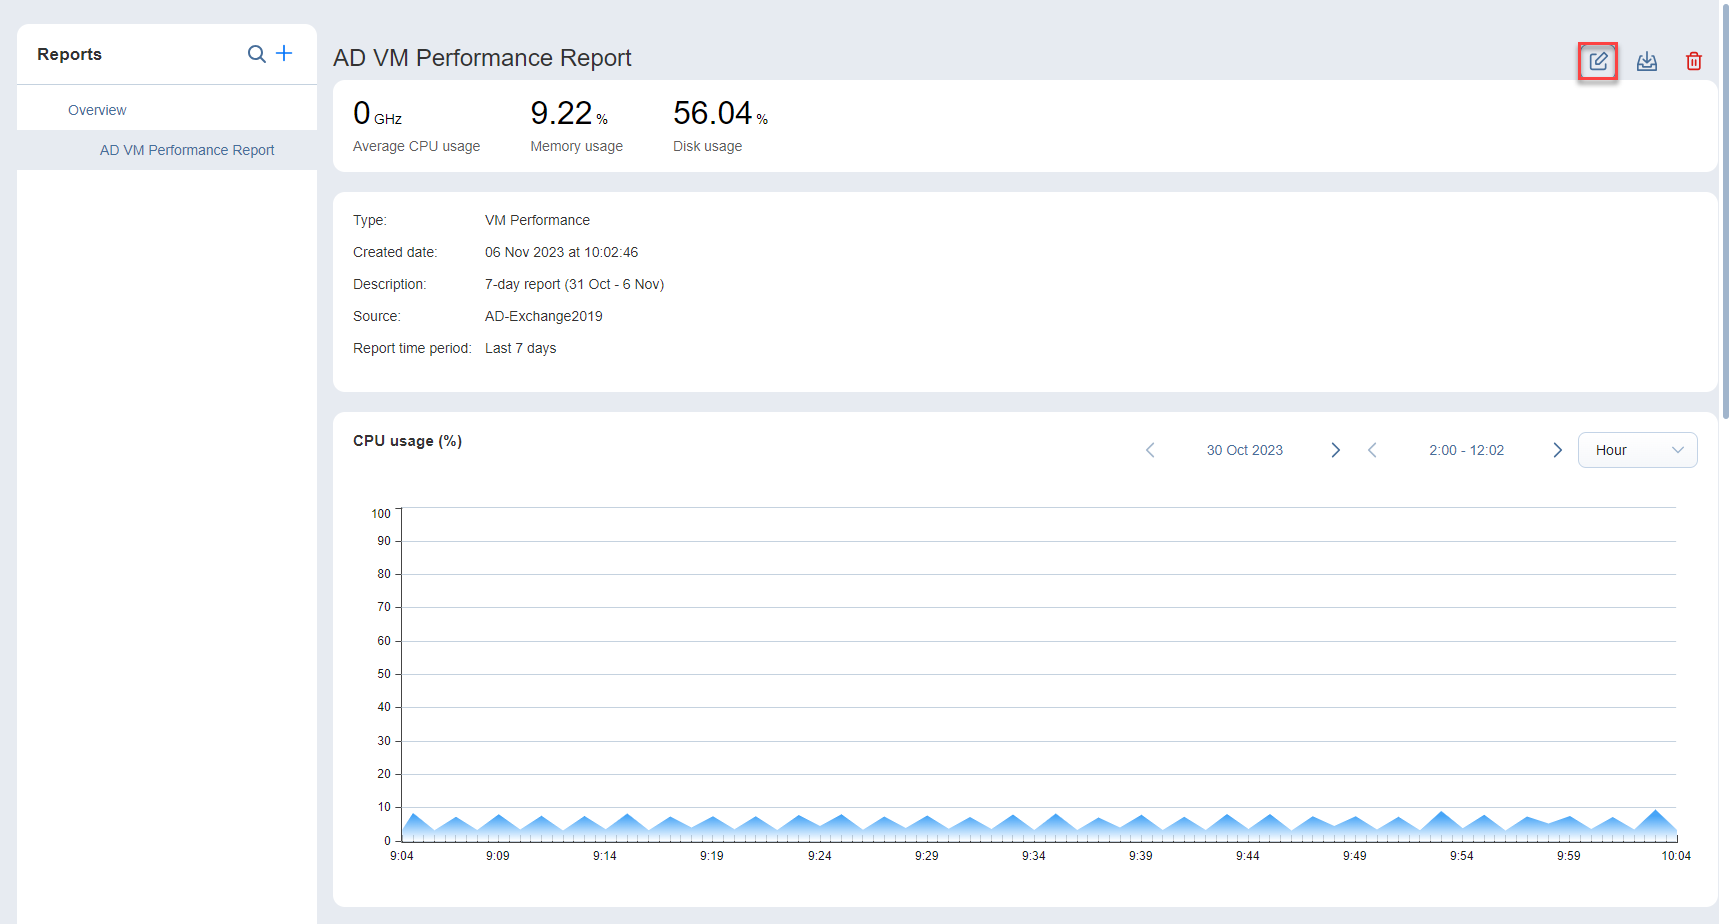Delete the report with red trash icon
This screenshot has width=1733, height=924.
click(x=1693, y=62)
